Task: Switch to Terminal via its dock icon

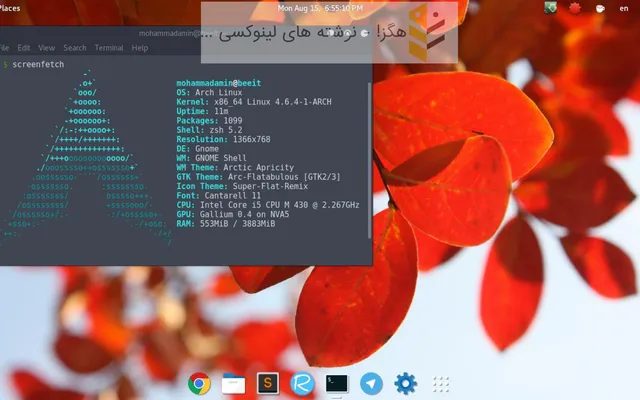Action: coord(336,384)
